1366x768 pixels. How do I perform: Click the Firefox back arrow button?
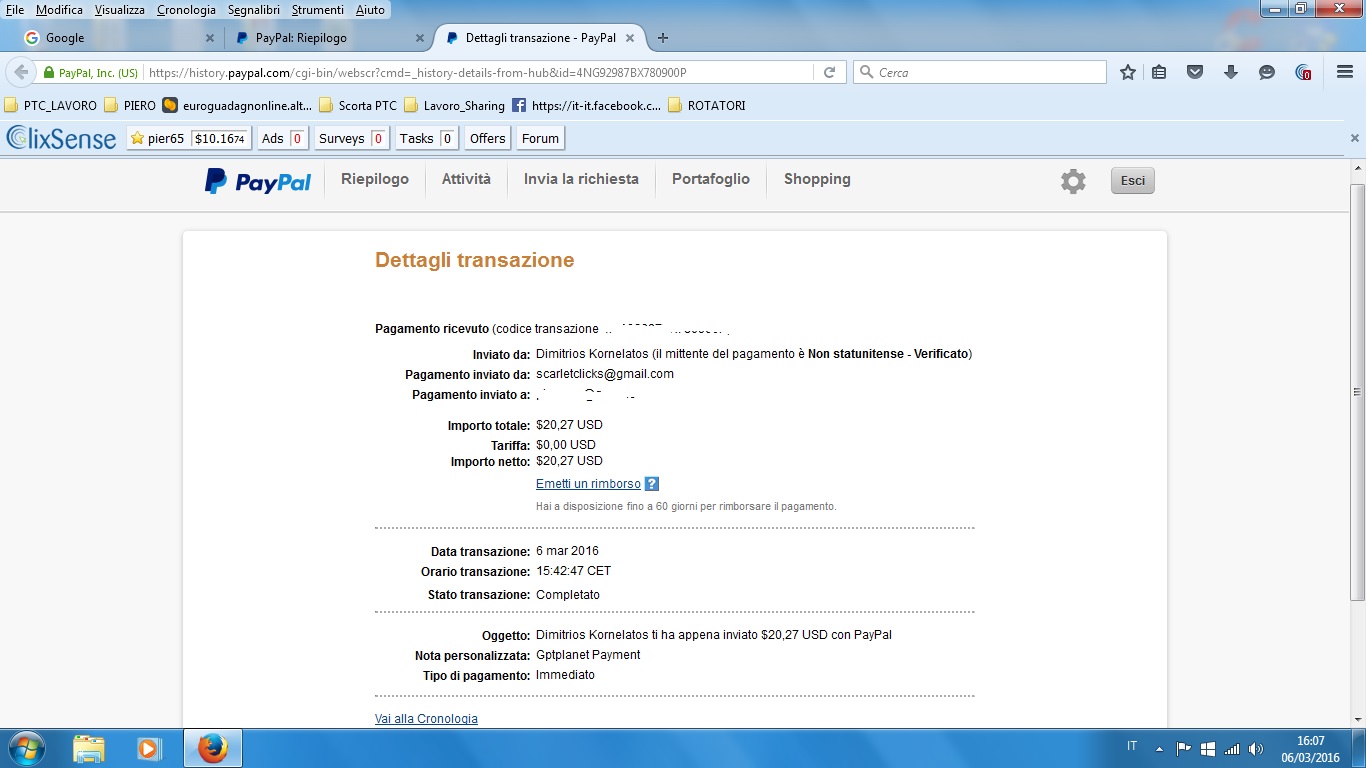click(21, 72)
